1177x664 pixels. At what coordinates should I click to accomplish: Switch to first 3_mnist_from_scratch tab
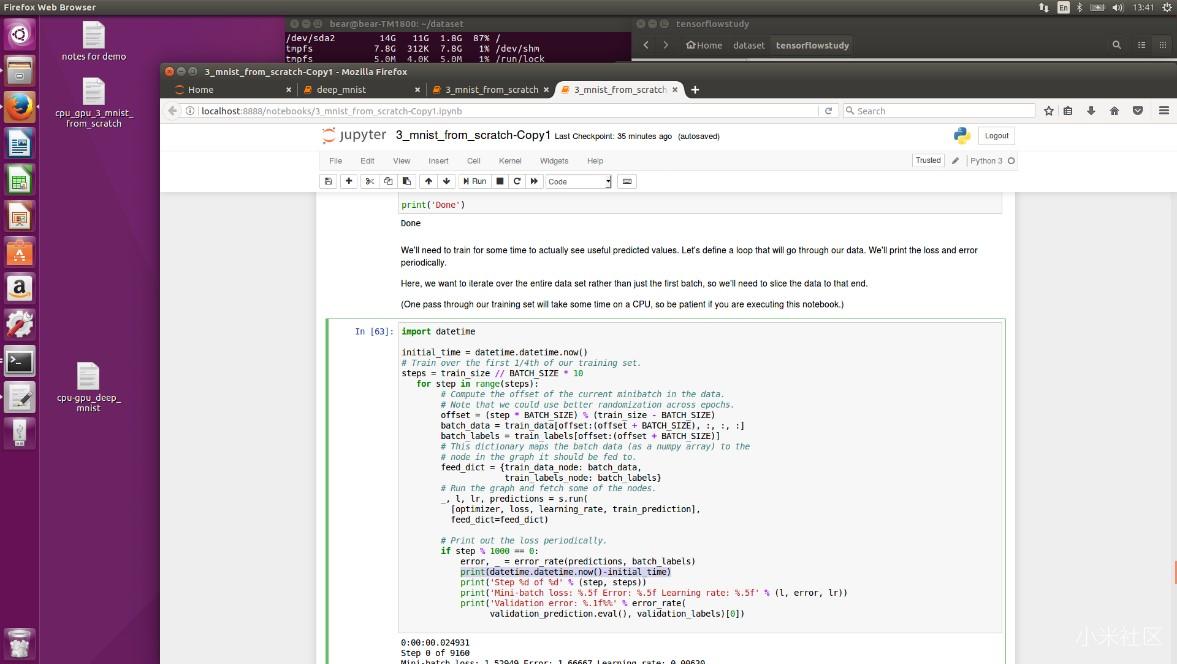[491, 89]
